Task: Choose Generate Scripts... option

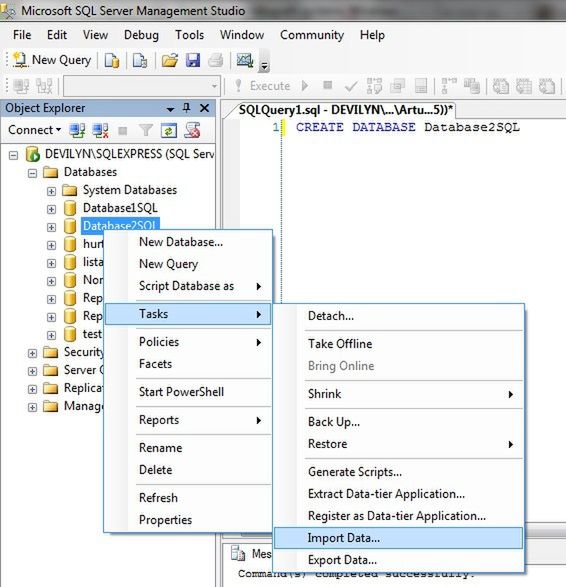Action: click(399, 472)
